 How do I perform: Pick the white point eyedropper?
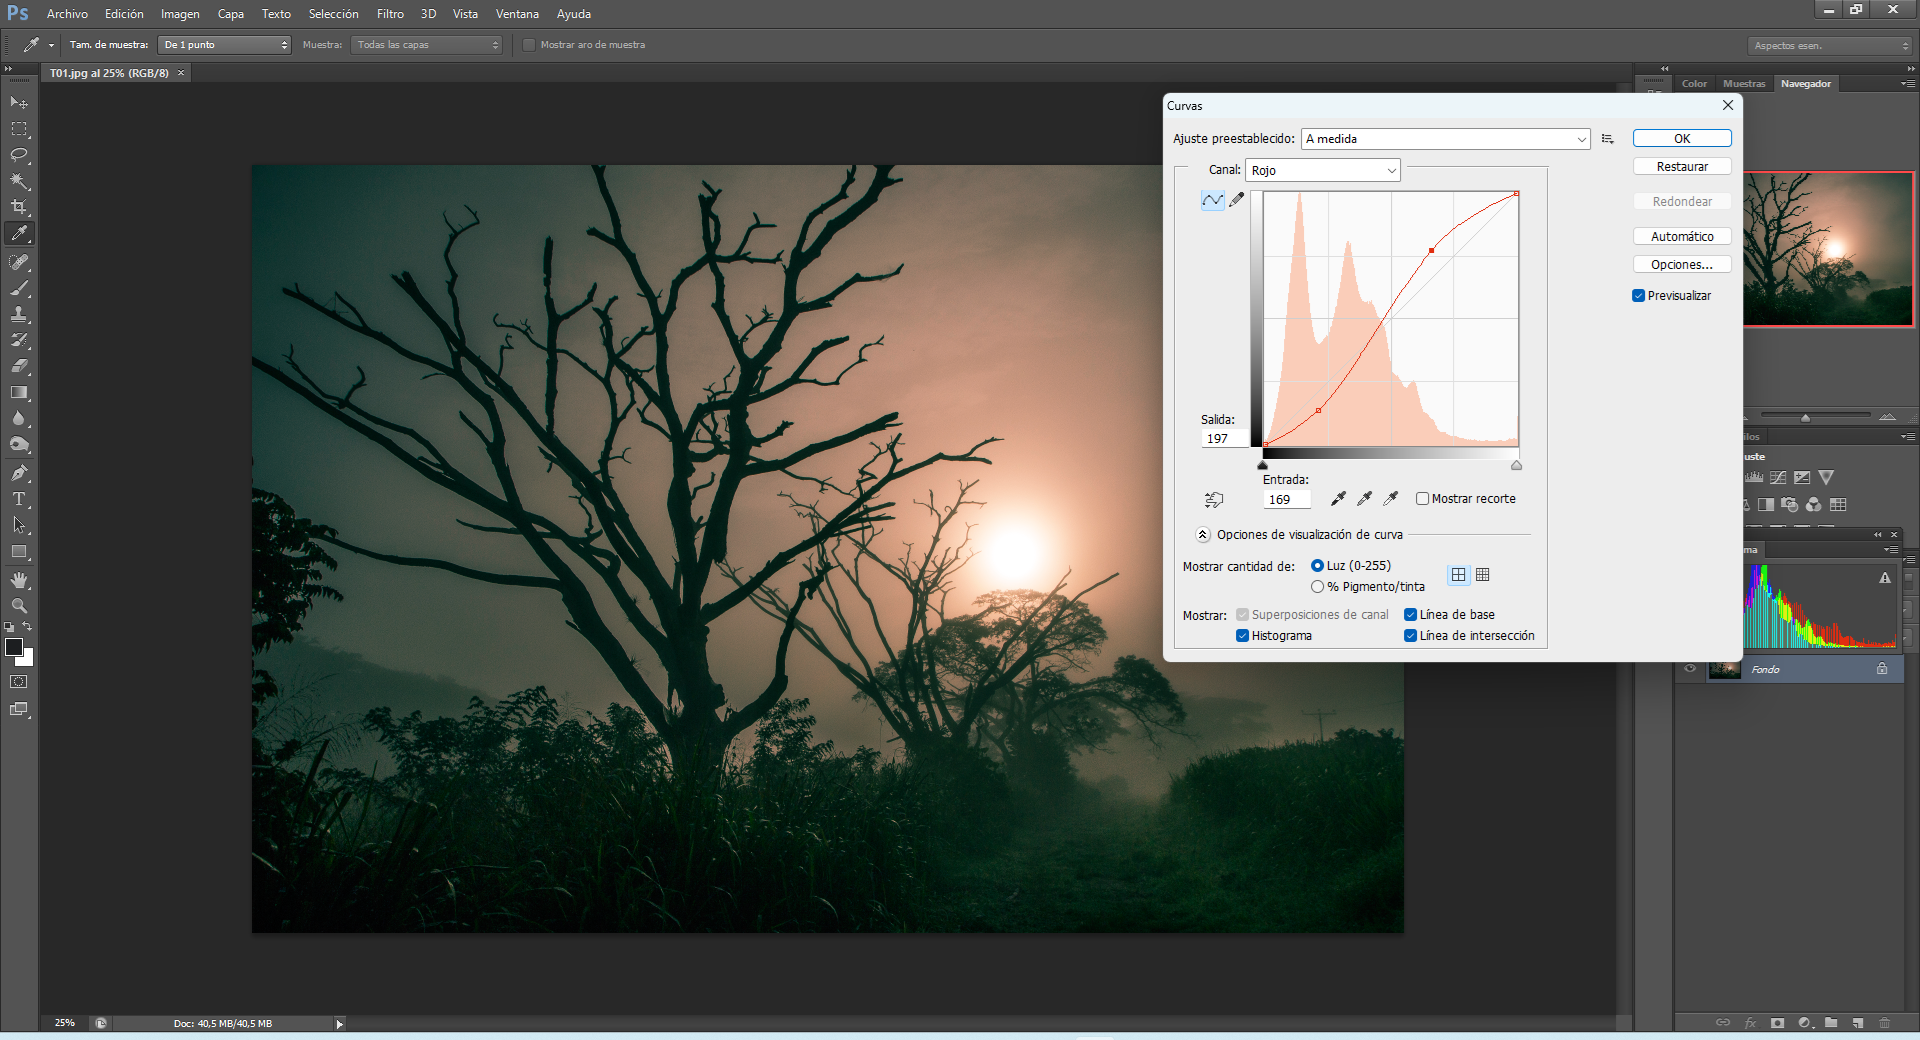(x=1391, y=498)
